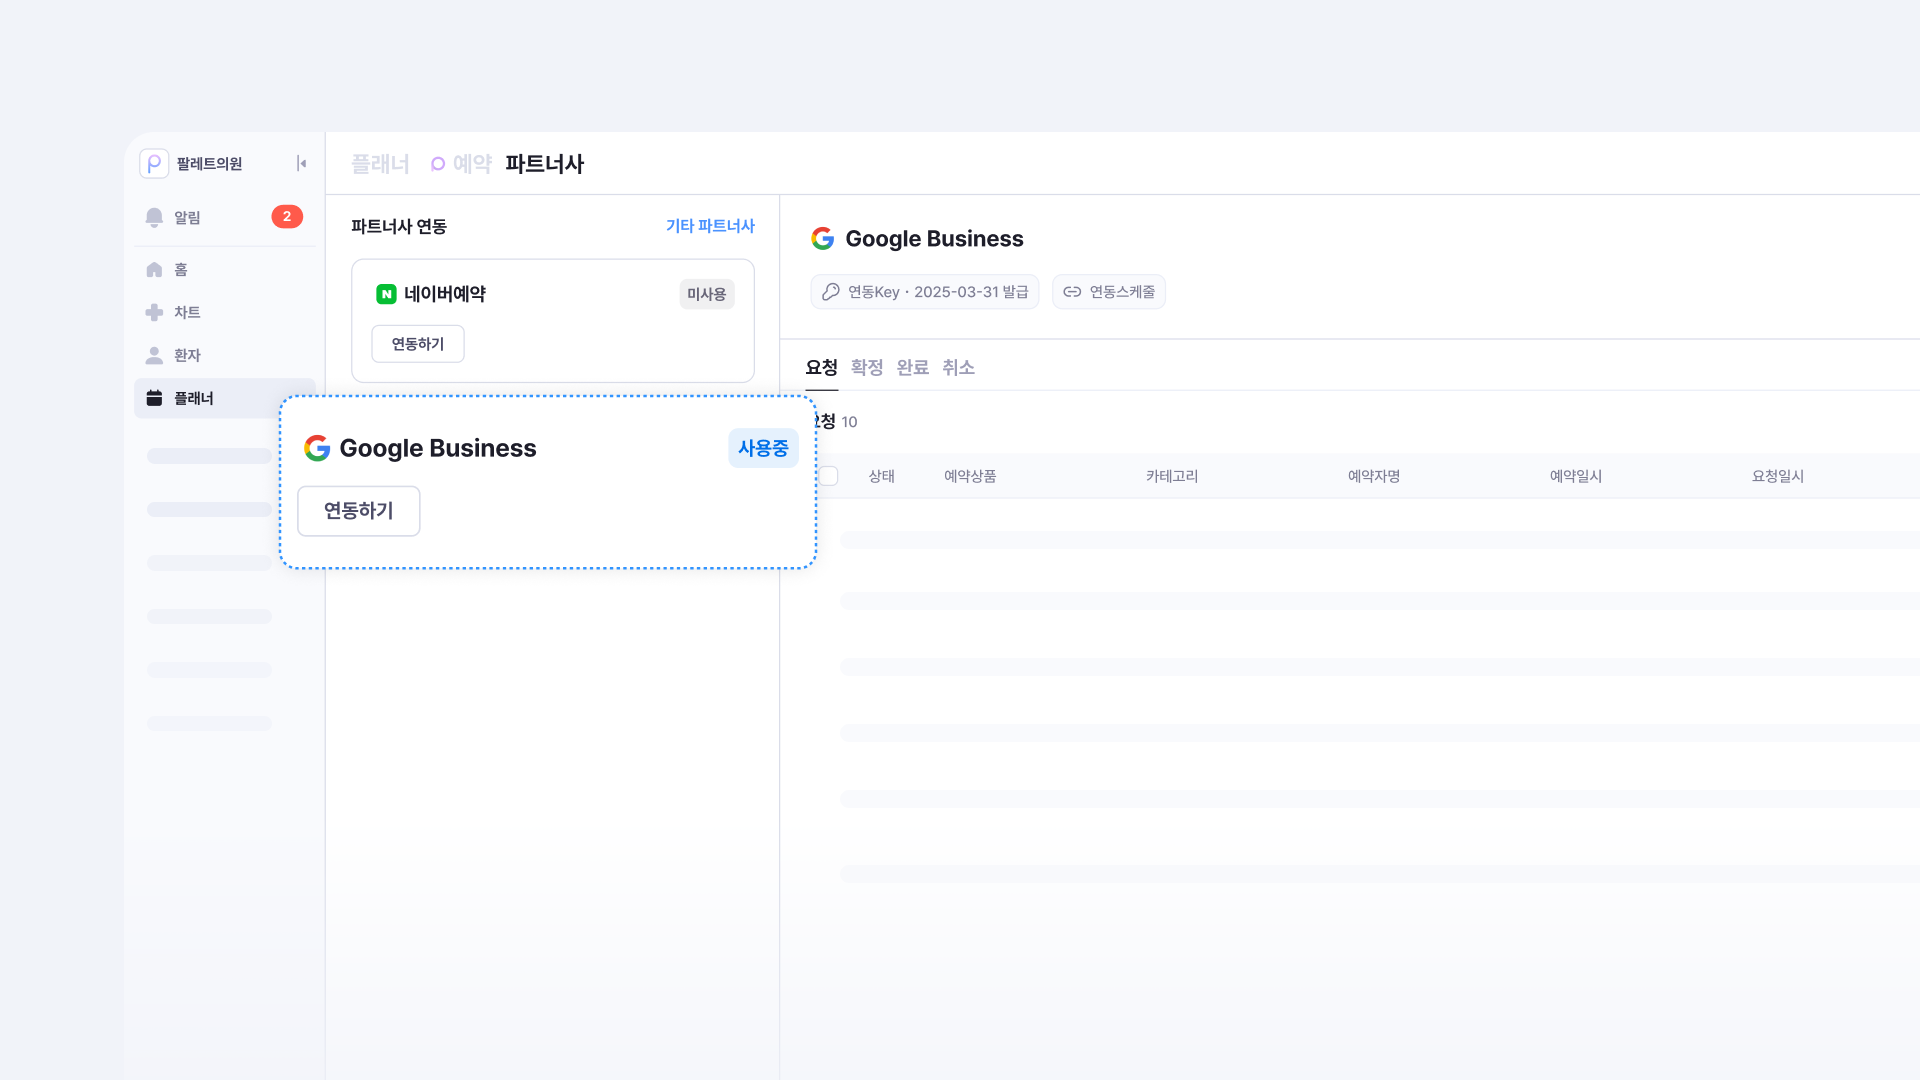Collapse the sidebar with arrow icon
1920x1080 pixels.
tap(301, 163)
